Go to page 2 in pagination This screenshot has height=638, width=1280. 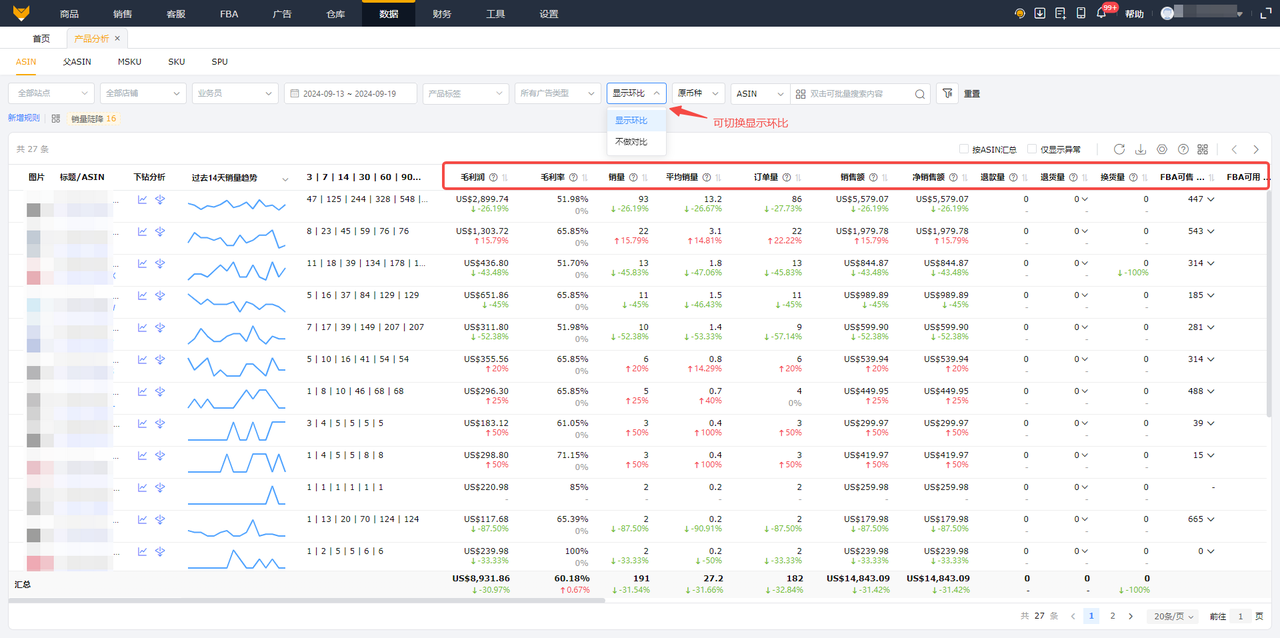pos(1112,617)
